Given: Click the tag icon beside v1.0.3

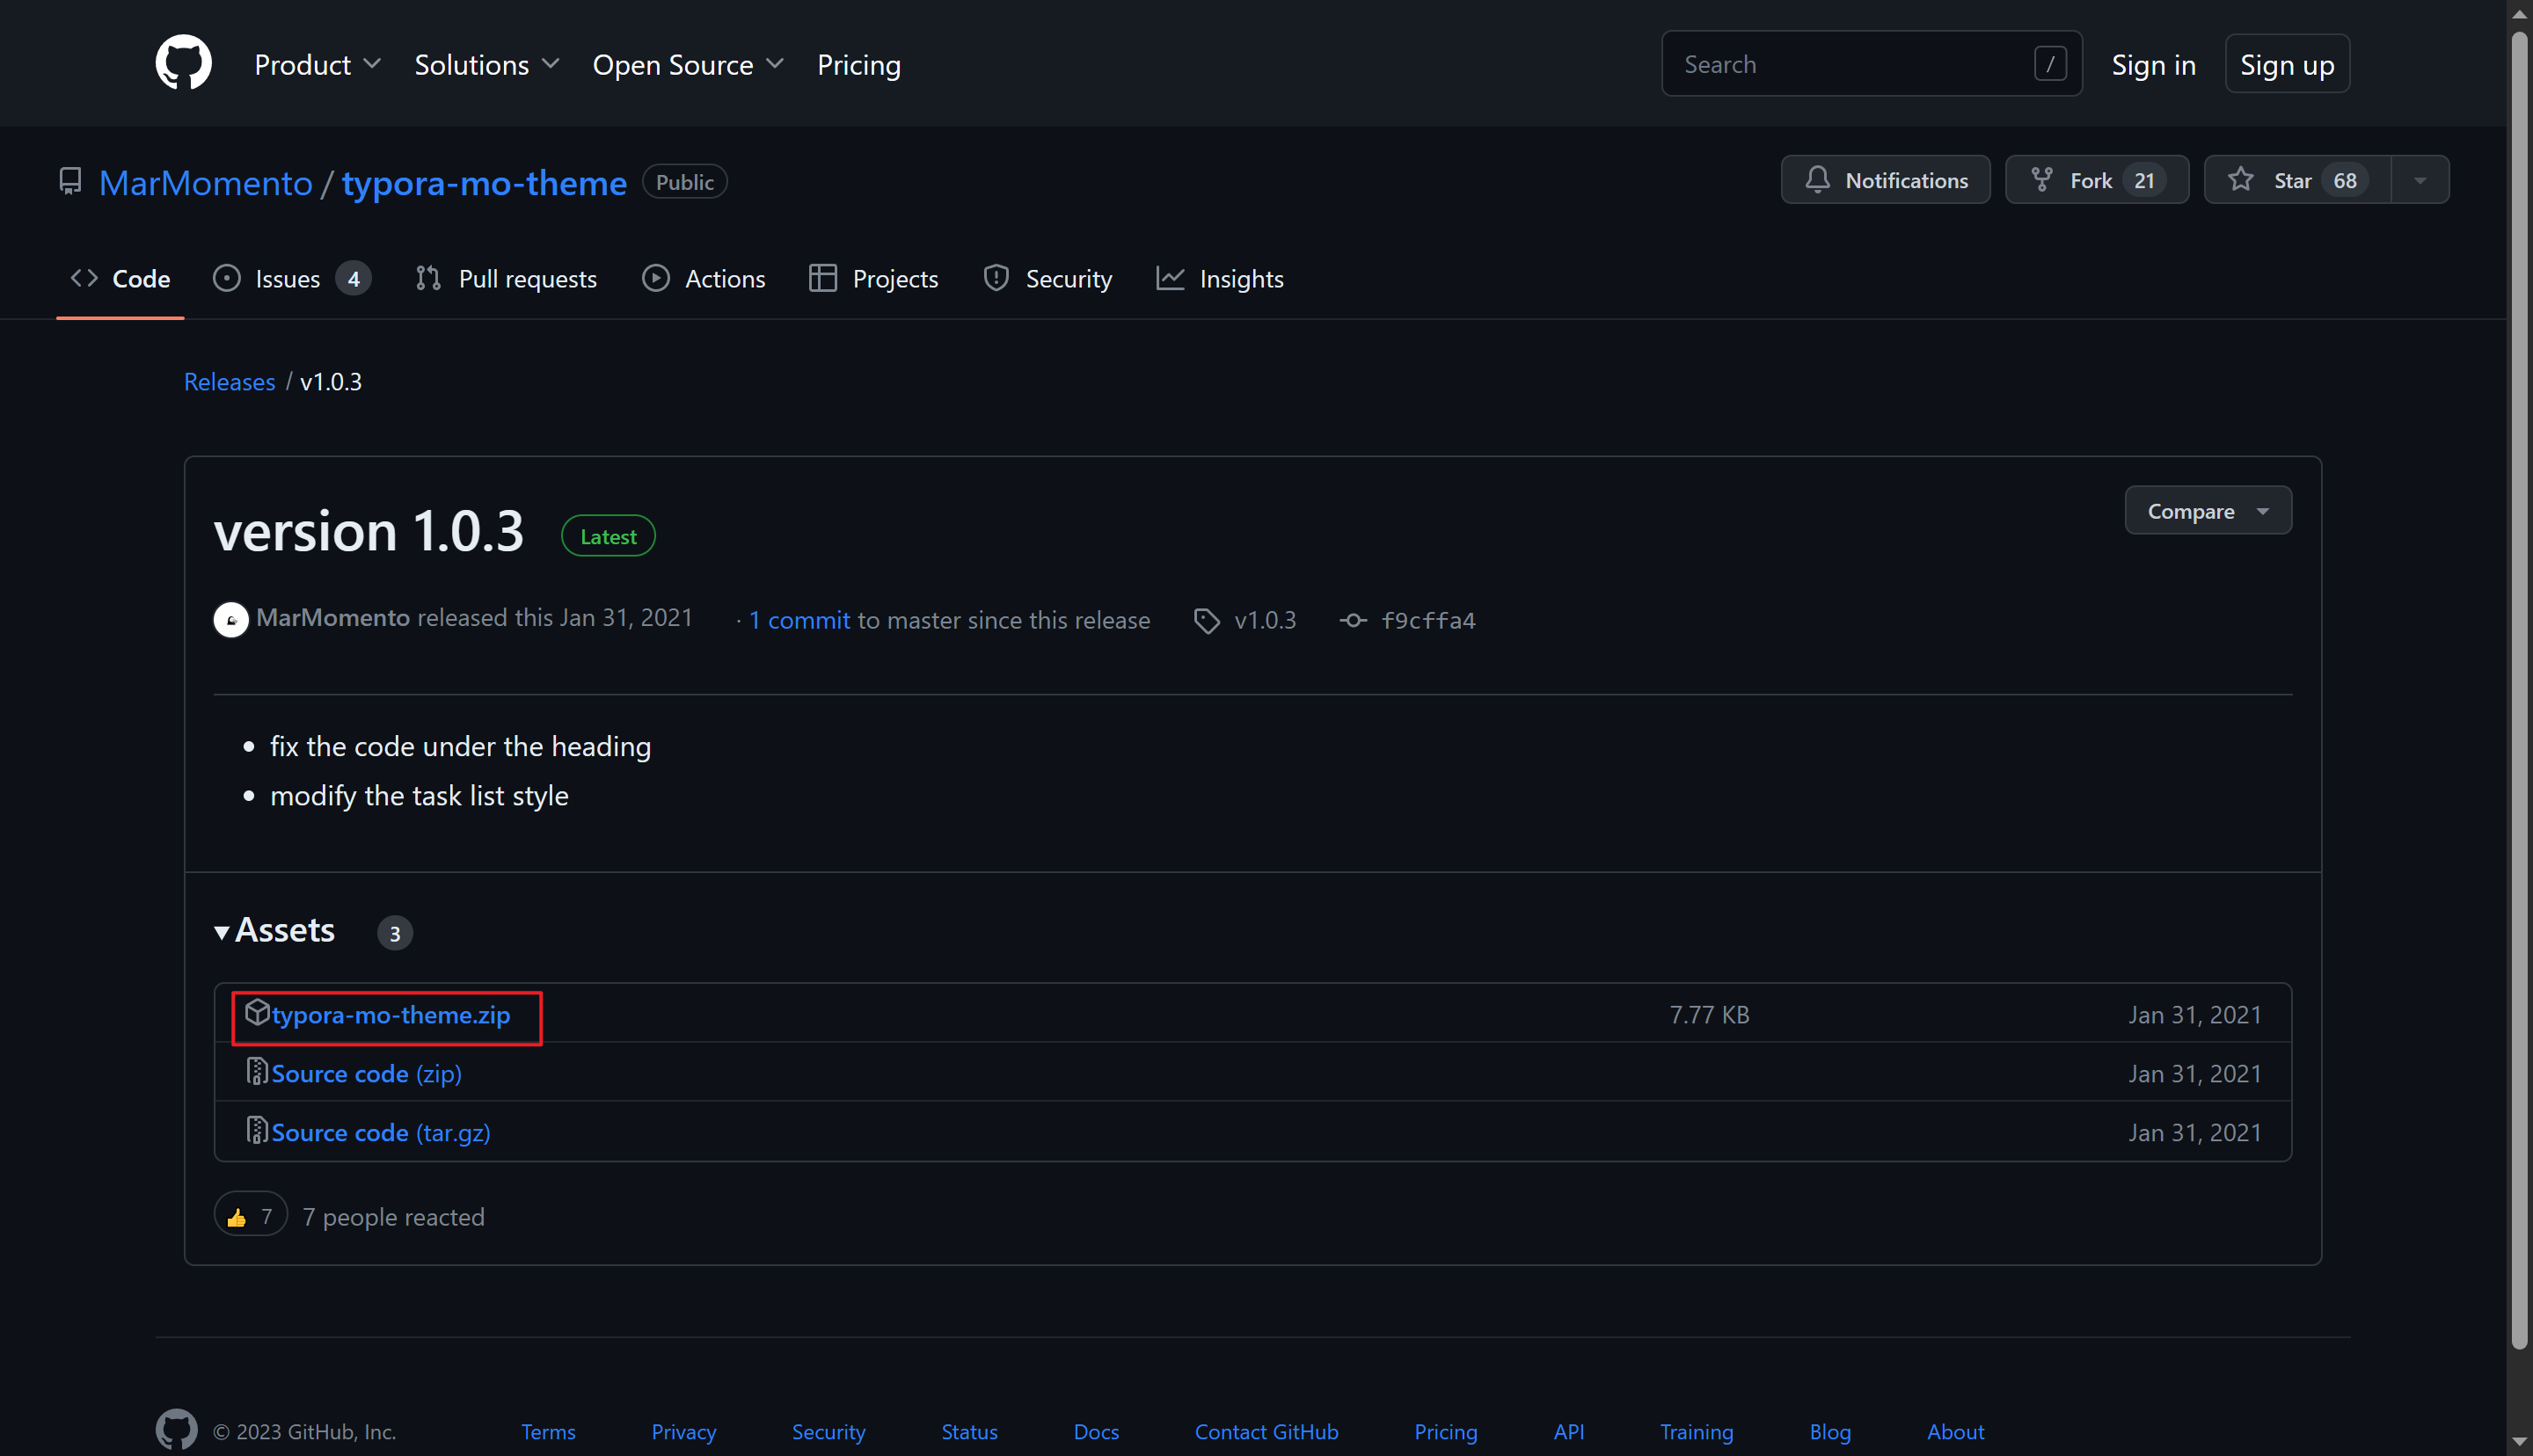Looking at the screenshot, I should pos(1206,621).
